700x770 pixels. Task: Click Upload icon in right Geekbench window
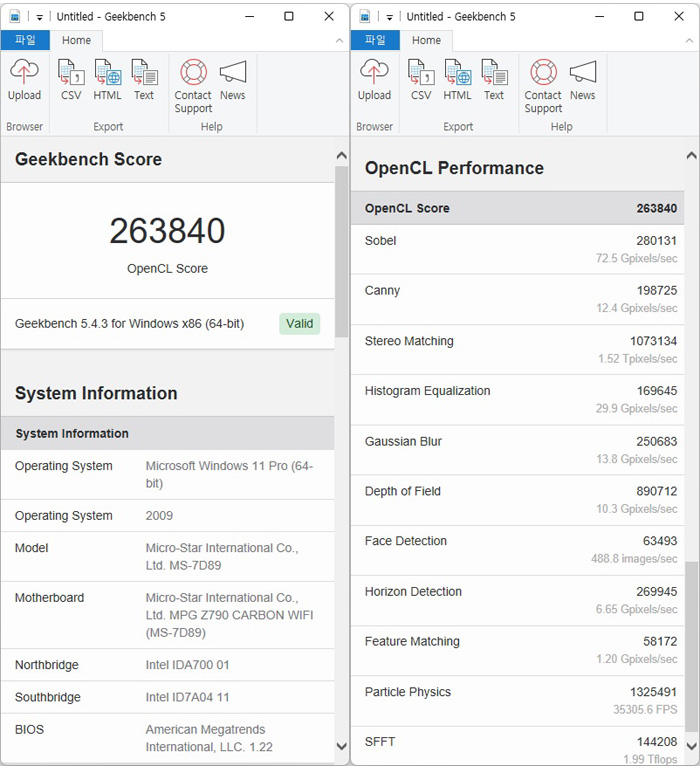click(374, 80)
